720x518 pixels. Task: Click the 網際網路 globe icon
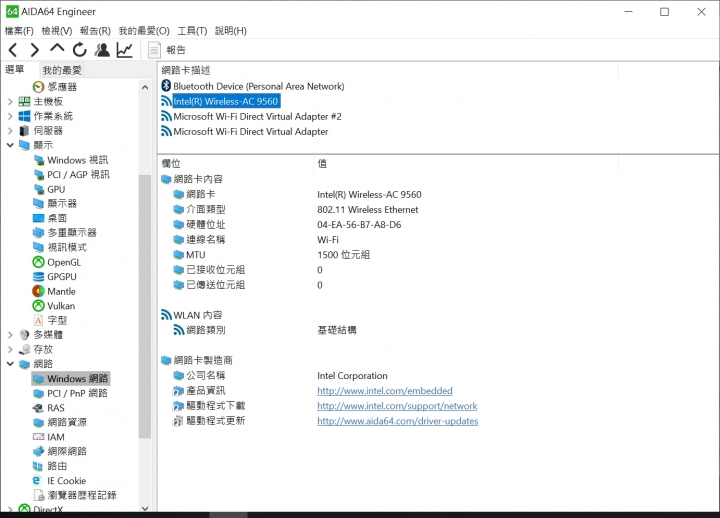point(39,451)
